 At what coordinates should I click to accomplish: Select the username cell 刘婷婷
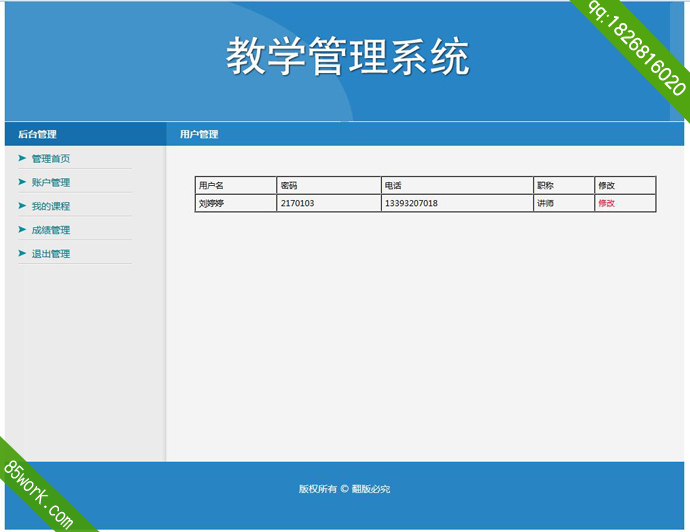pyautogui.click(x=211, y=203)
